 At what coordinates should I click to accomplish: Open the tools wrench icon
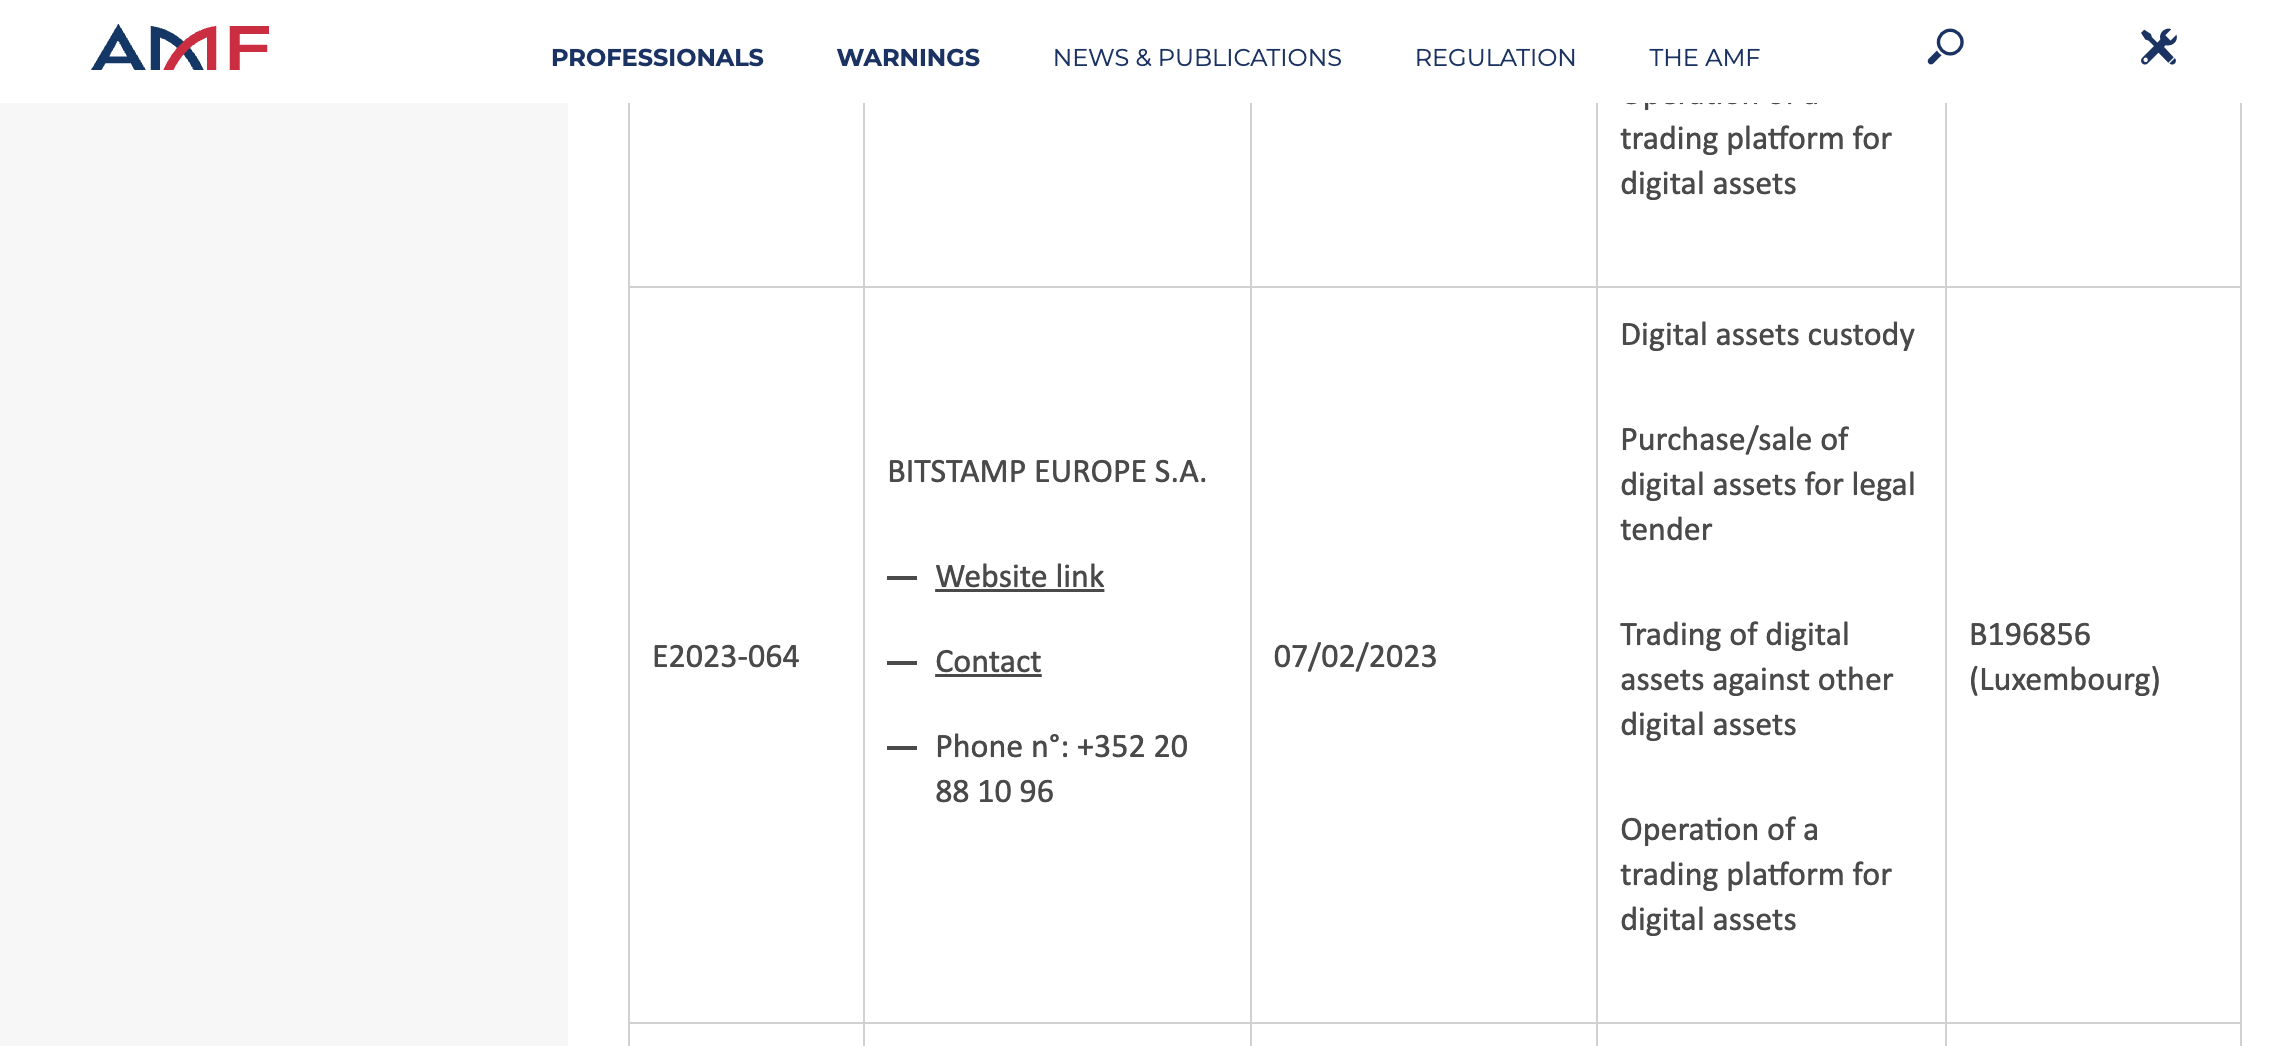(2159, 47)
